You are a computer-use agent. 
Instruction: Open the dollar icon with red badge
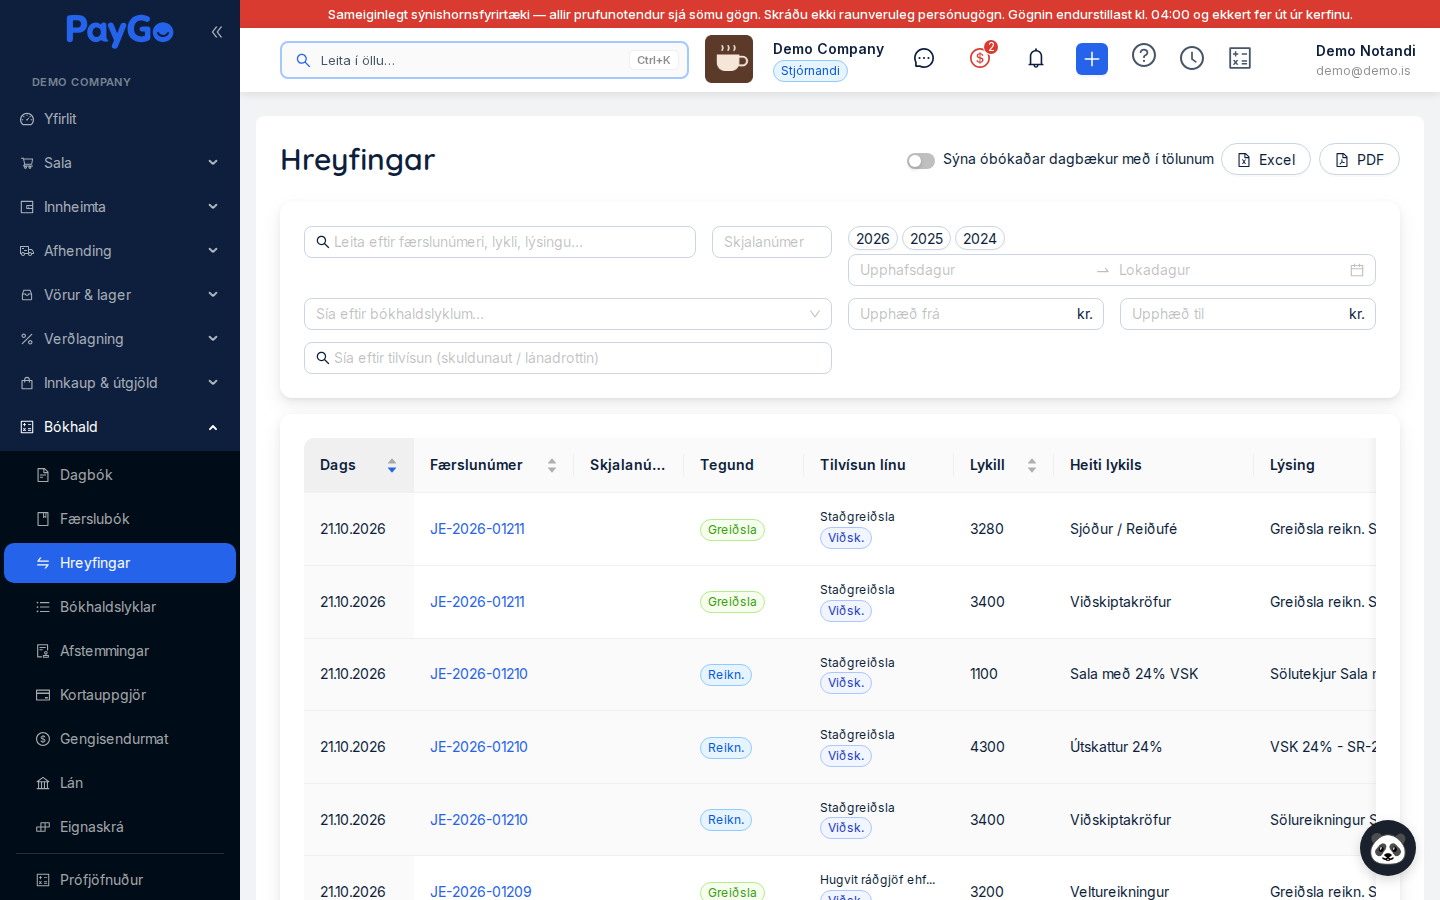980,58
